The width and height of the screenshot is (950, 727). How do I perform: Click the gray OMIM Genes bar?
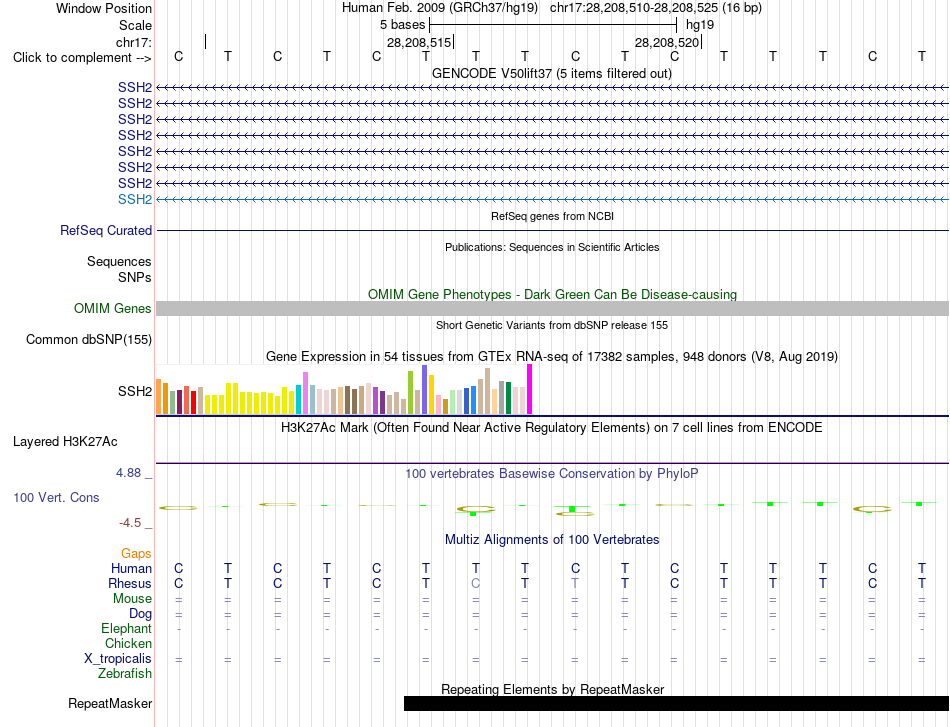click(x=552, y=308)
